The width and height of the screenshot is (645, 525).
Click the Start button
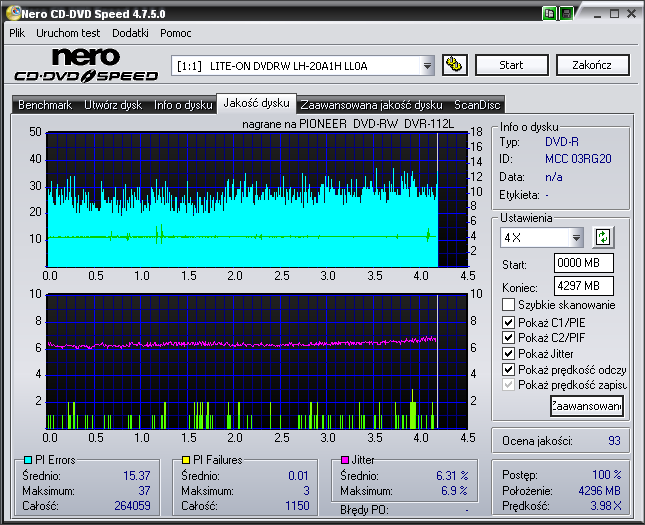[x=511, y=65]
